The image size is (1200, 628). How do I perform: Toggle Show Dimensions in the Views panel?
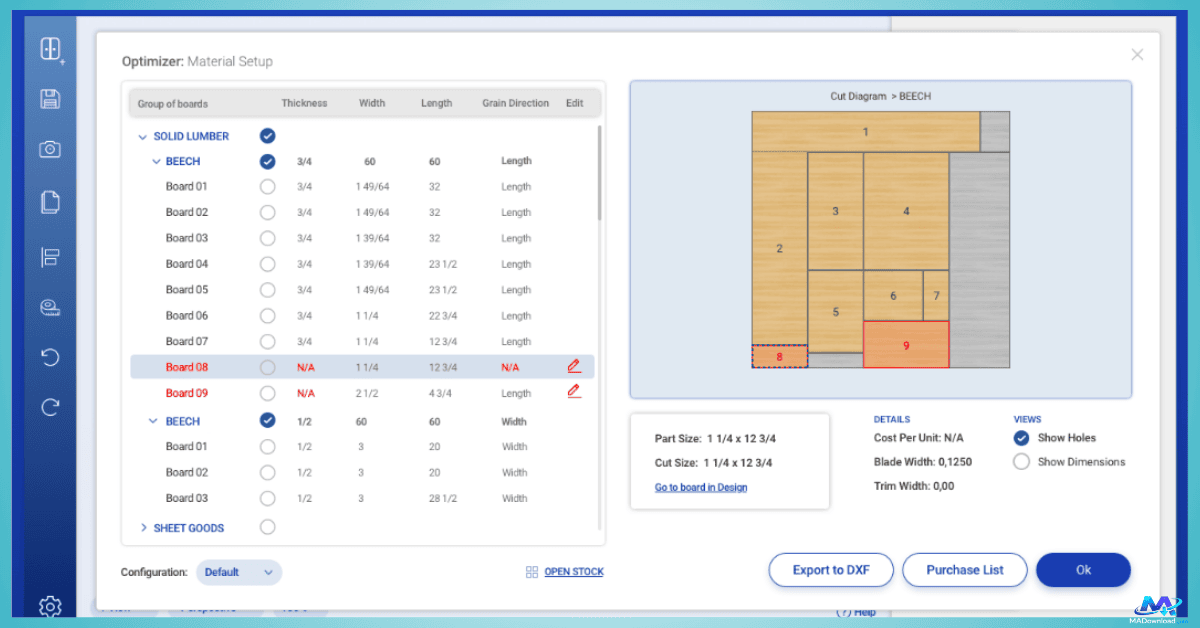1021,461
